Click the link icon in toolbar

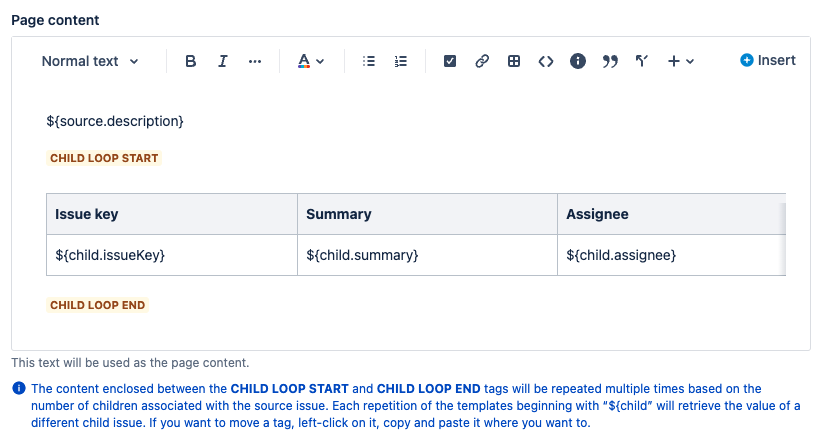point(482,61)
